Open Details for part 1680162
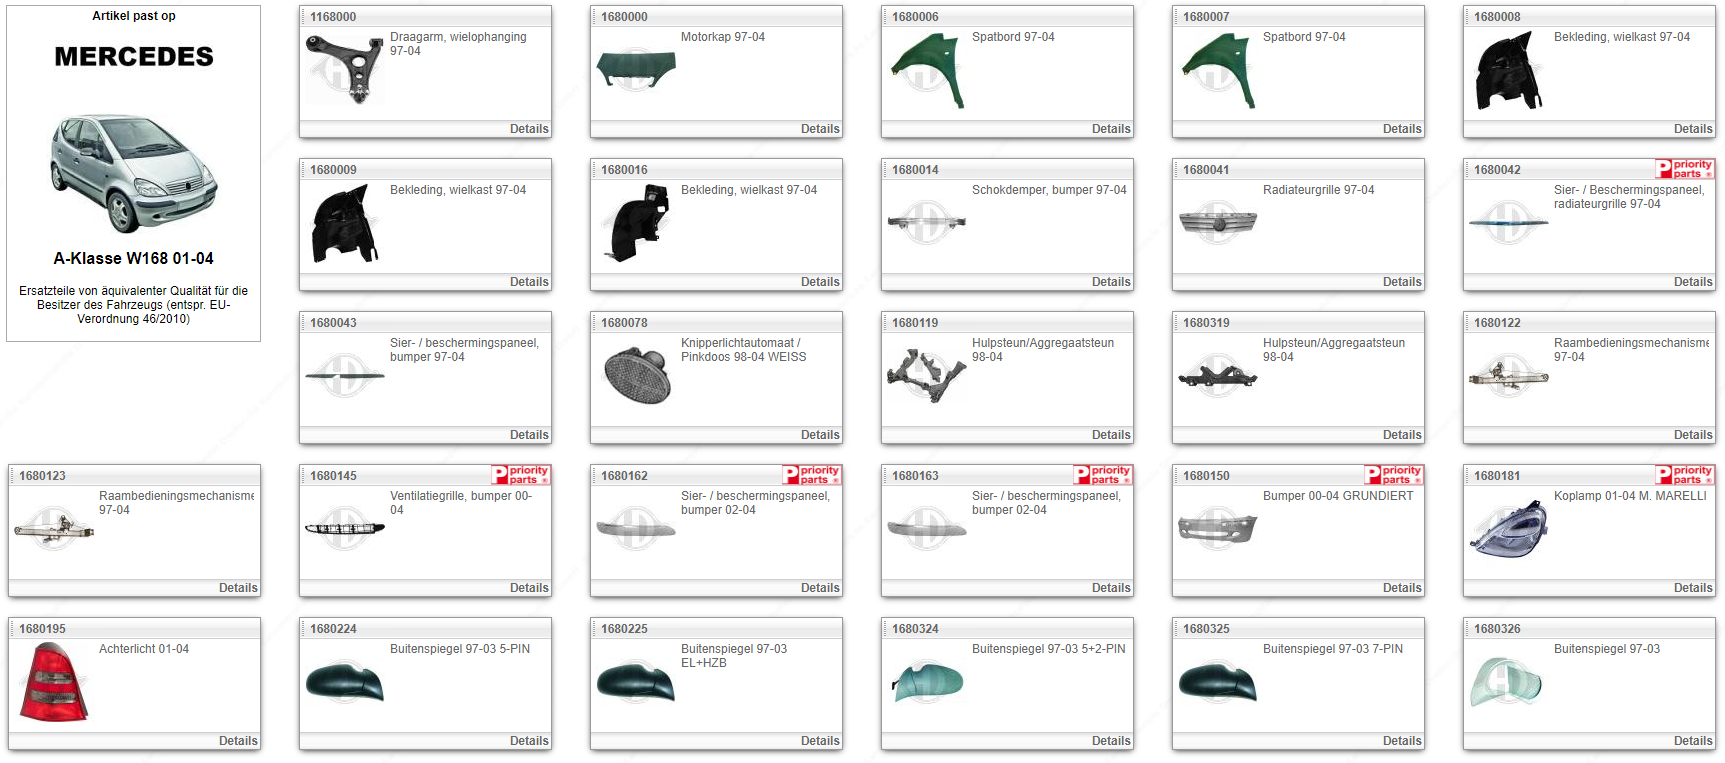 click(820, 588)
